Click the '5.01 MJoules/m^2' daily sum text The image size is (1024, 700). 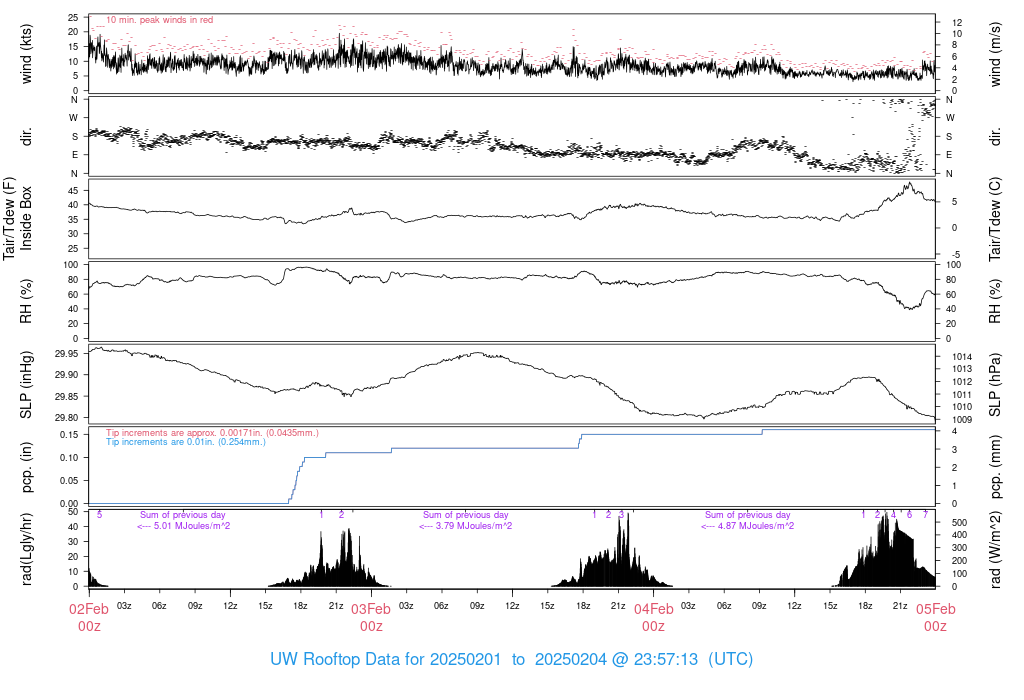(191, 526)
